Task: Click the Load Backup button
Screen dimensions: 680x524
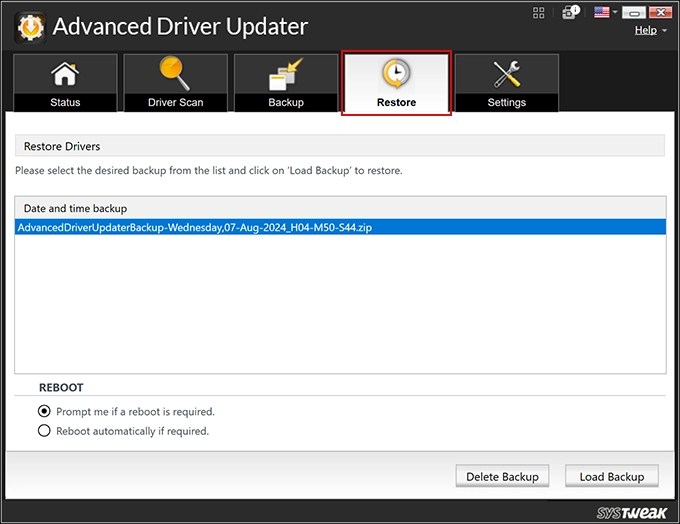Action: [x=611, y=476]
